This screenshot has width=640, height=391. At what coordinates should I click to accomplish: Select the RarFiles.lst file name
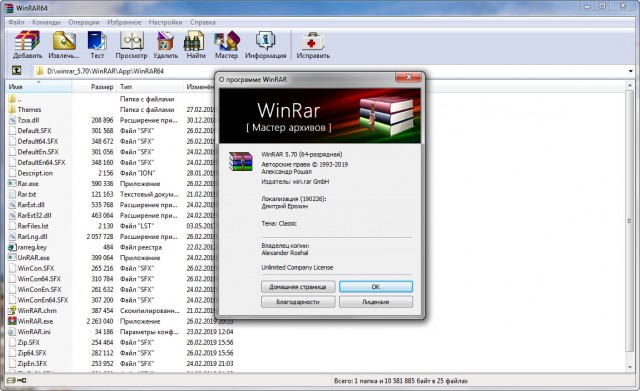coord(33,226)
